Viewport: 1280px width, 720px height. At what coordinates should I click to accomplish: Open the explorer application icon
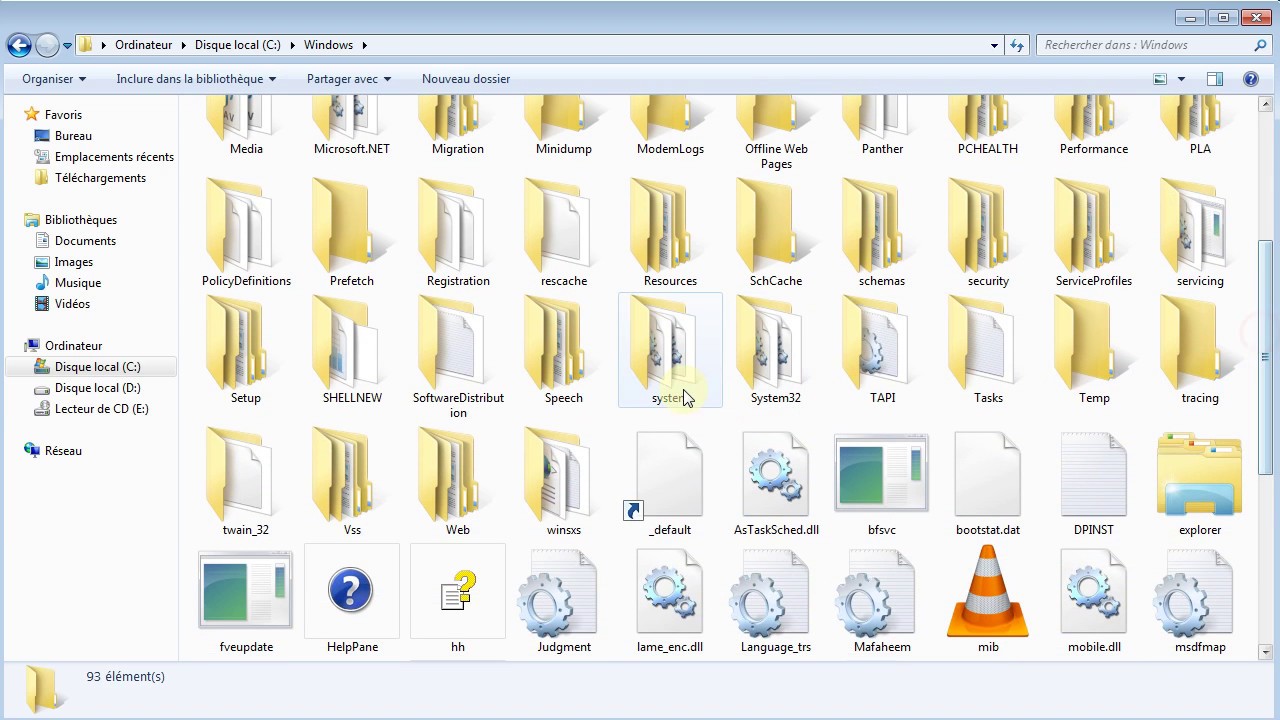click(1199, 476)
